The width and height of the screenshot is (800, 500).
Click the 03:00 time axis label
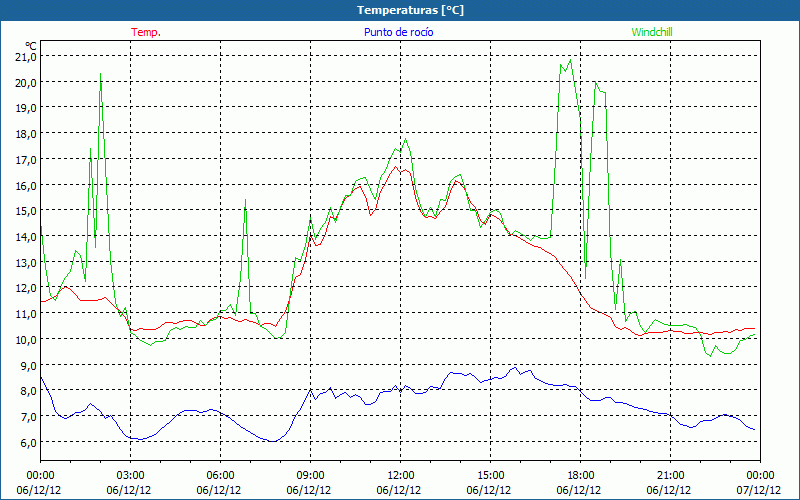(x=131, y=476)
